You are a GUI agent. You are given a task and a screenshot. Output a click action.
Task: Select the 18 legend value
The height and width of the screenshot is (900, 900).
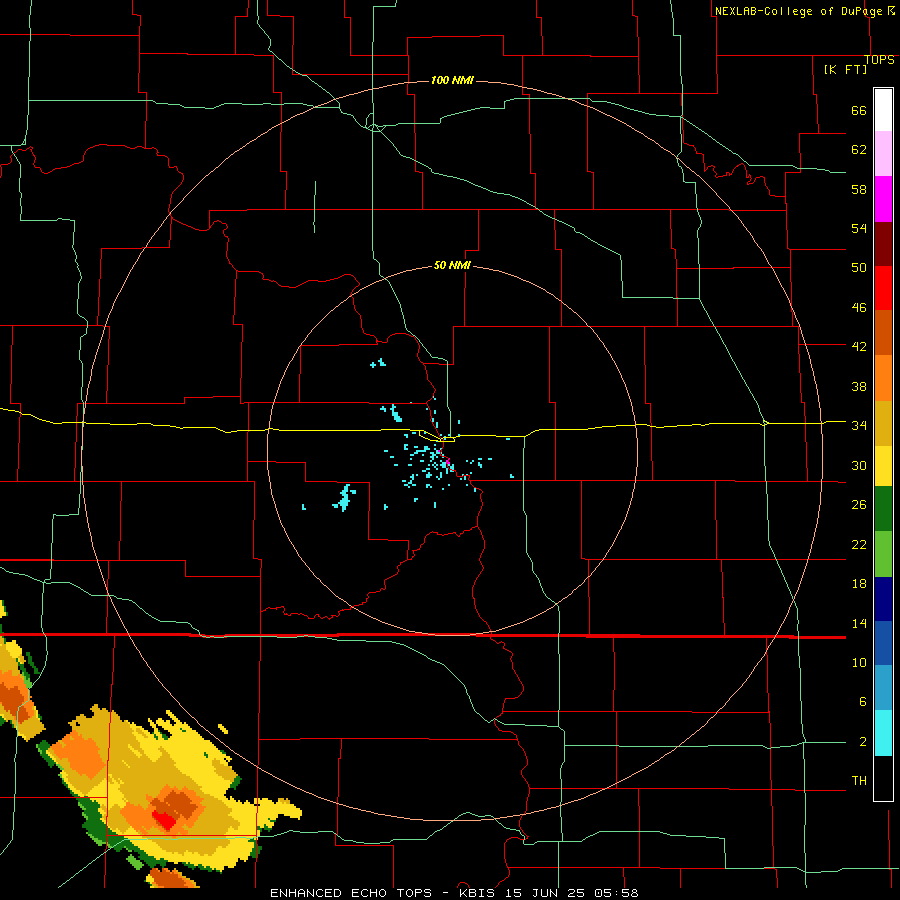[859, 584]
